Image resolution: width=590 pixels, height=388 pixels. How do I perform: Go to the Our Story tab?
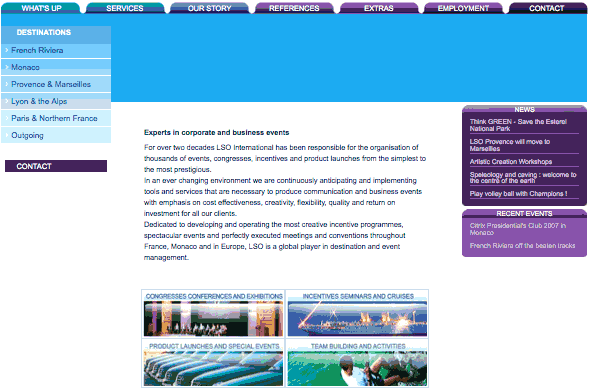[x=209, y=8]
